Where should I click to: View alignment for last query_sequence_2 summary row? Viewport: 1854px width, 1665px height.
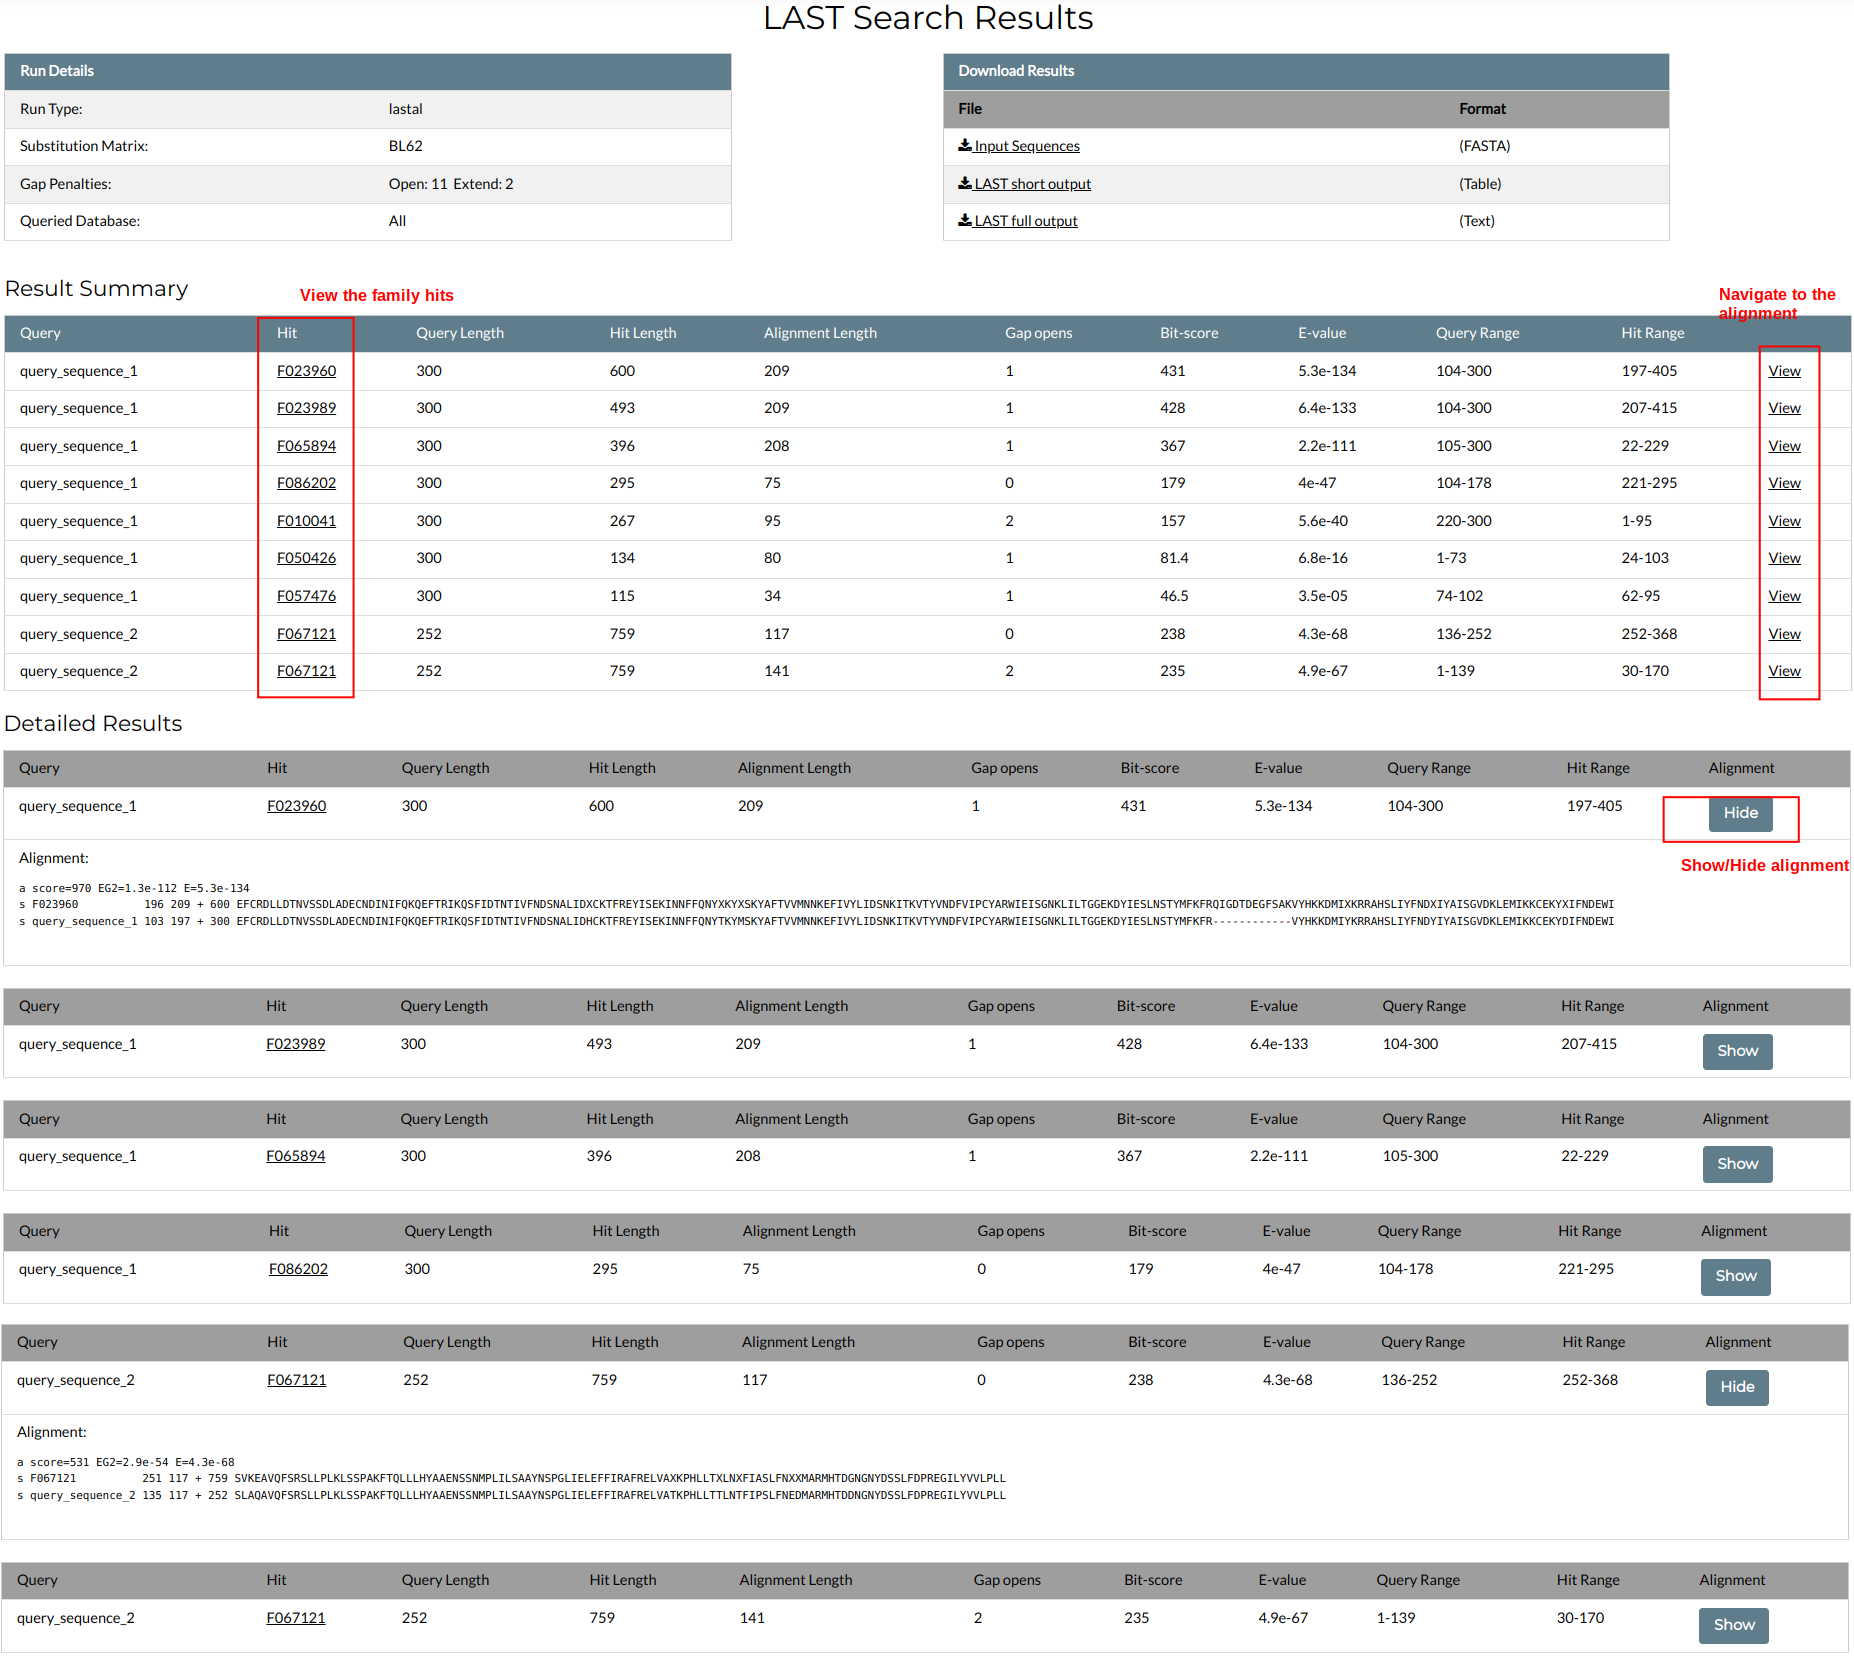[1783, 671]
